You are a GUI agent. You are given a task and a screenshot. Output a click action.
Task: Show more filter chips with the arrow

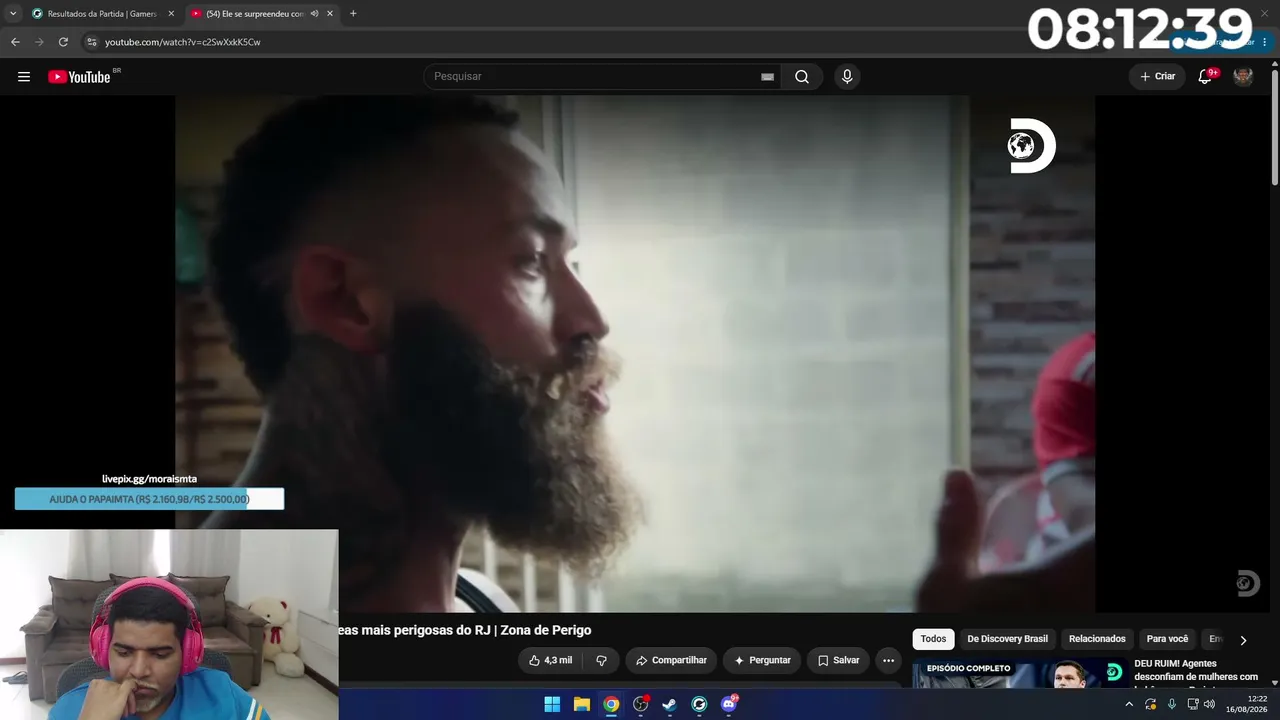[1243, 640]
